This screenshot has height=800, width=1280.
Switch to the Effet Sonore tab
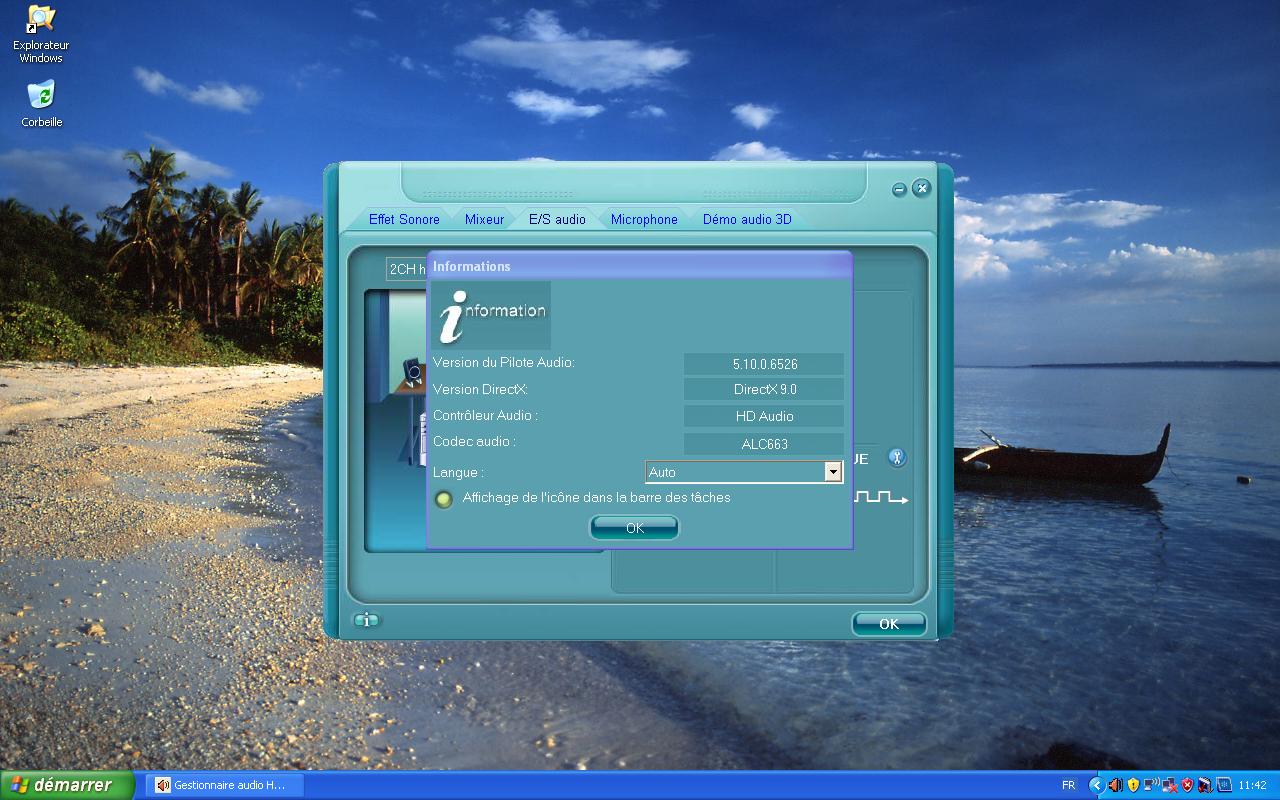click(x=404, y=219)
